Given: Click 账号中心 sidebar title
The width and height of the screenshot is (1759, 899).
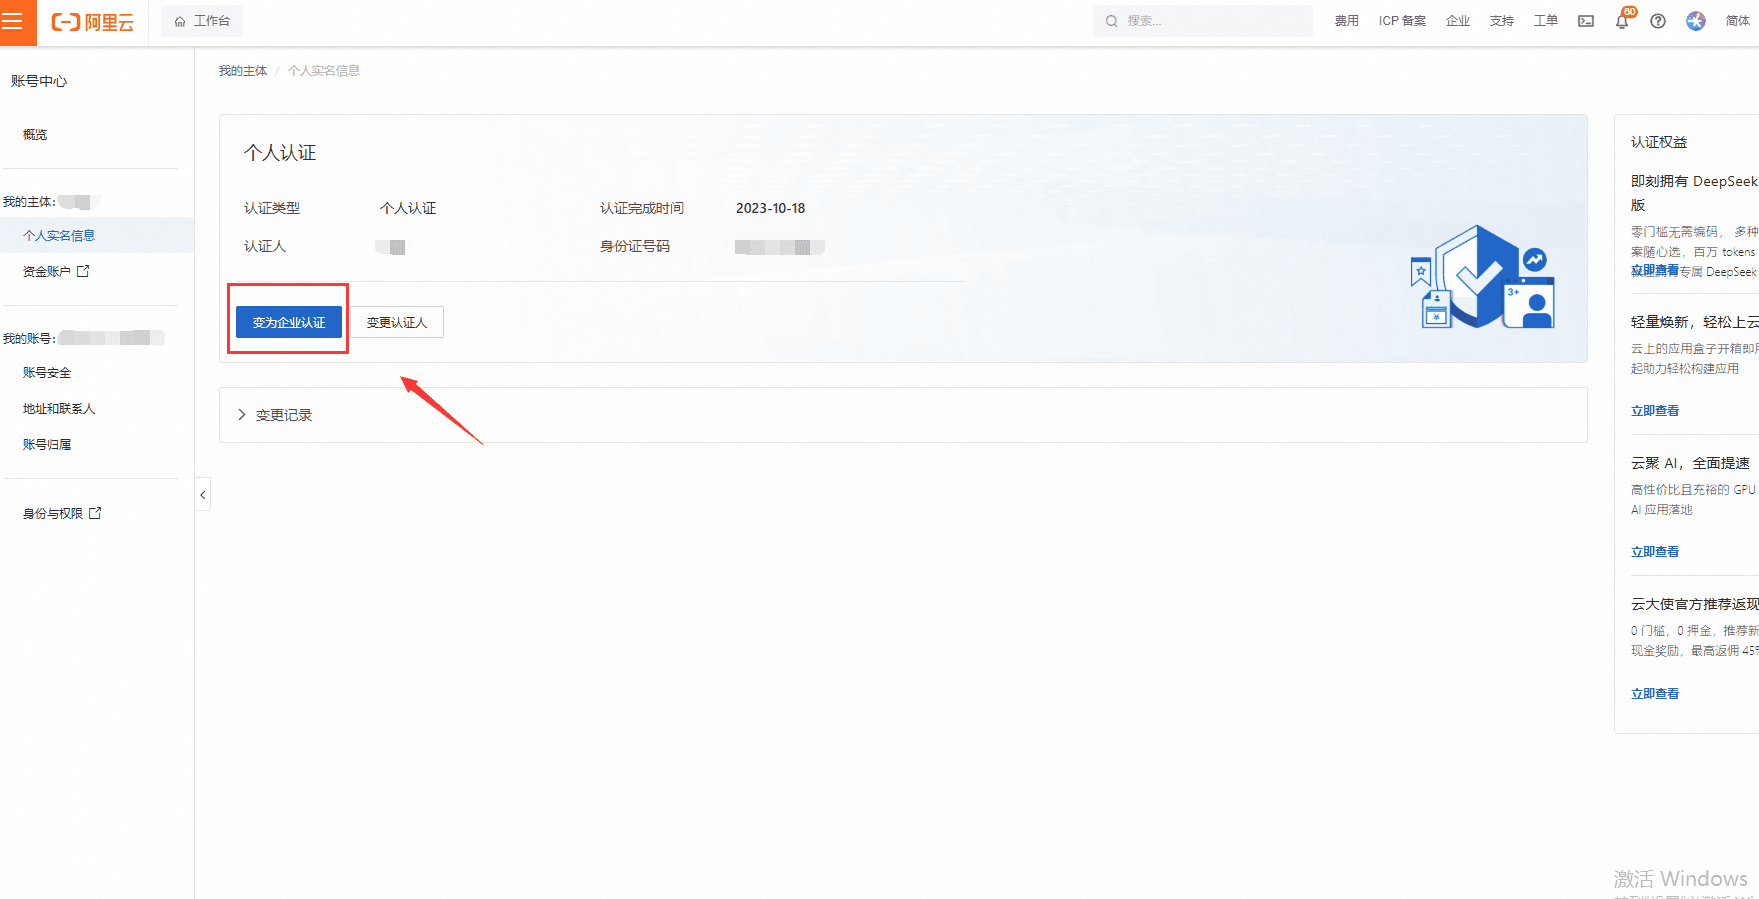Looking at the screenshot, I should [x=39, y=81].
